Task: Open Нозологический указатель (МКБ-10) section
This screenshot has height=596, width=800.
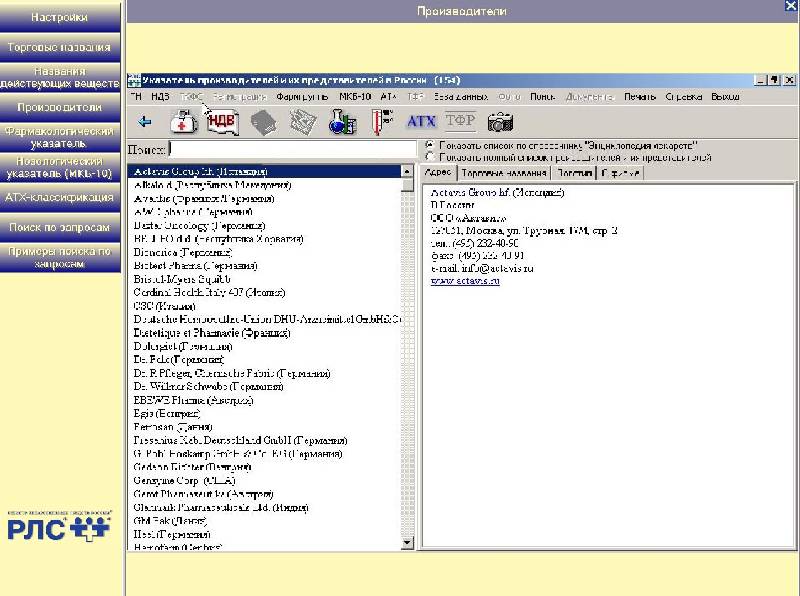Action: click(60, 167)
